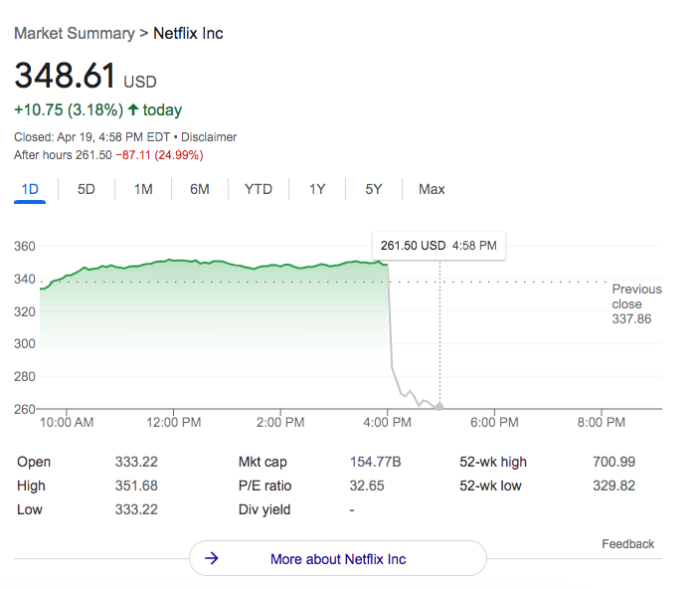Click the 52-wk high value 700.99
The width and height of the screenshot is (700, 589).
coord(613,462)
